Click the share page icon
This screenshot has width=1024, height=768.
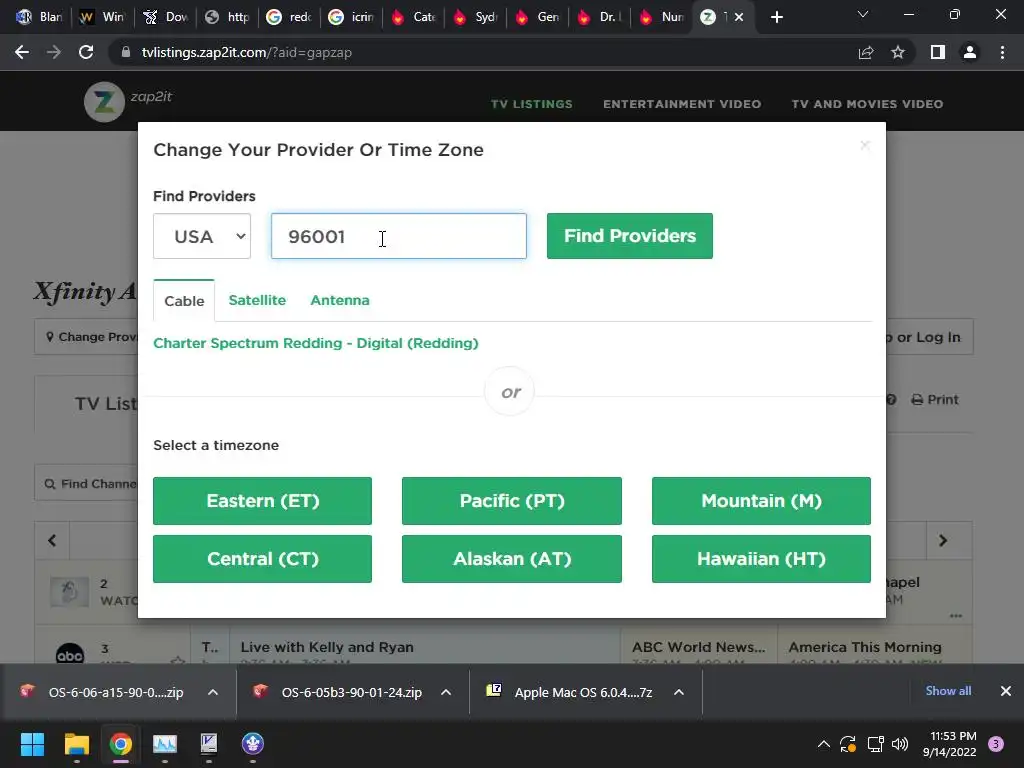pyautogui.click(x=866, y=52)
